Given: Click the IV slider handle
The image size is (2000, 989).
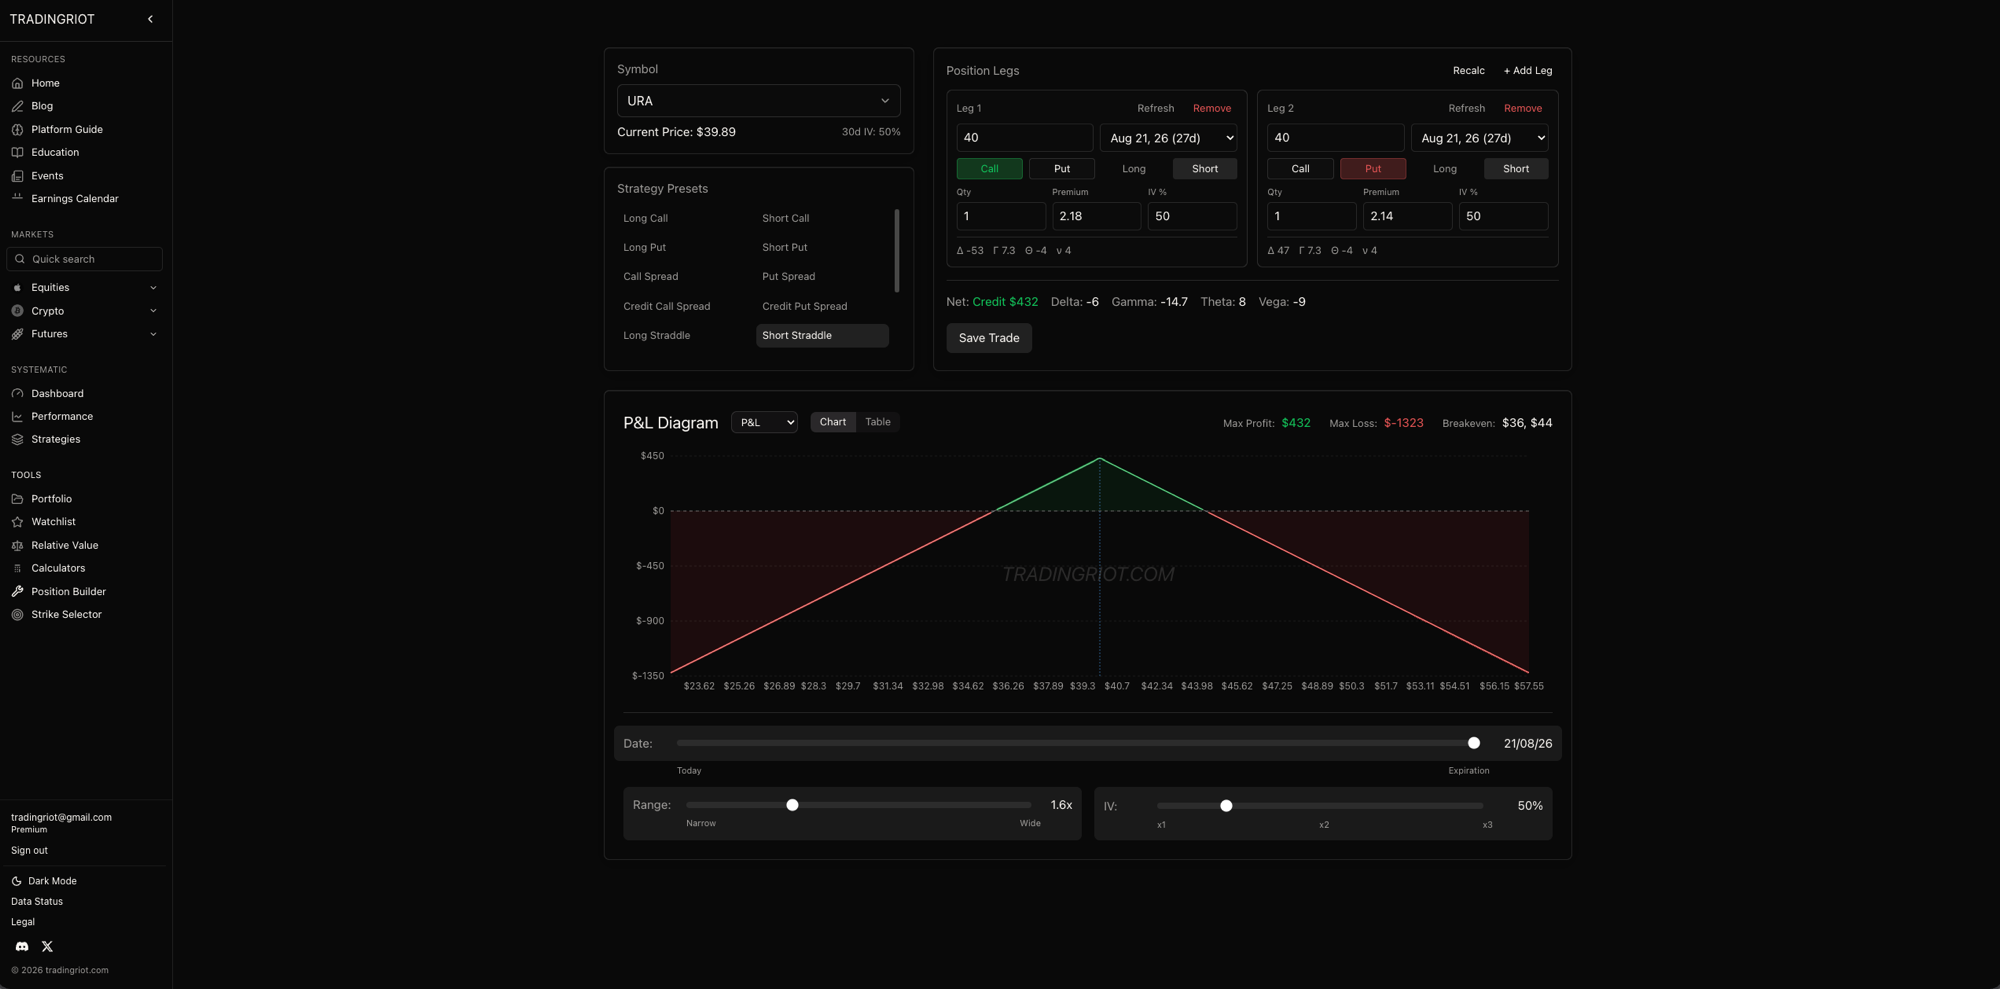Looking at the screenshot, I should pyautogui.click(x=1226, y=806).
